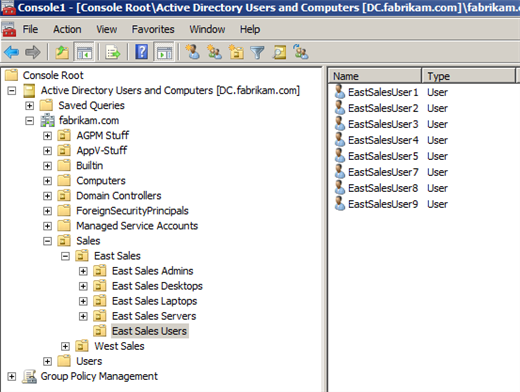Click the Filter options funnel icon
520x392 pixels.
pyautogui.click(x=257, y=52)
